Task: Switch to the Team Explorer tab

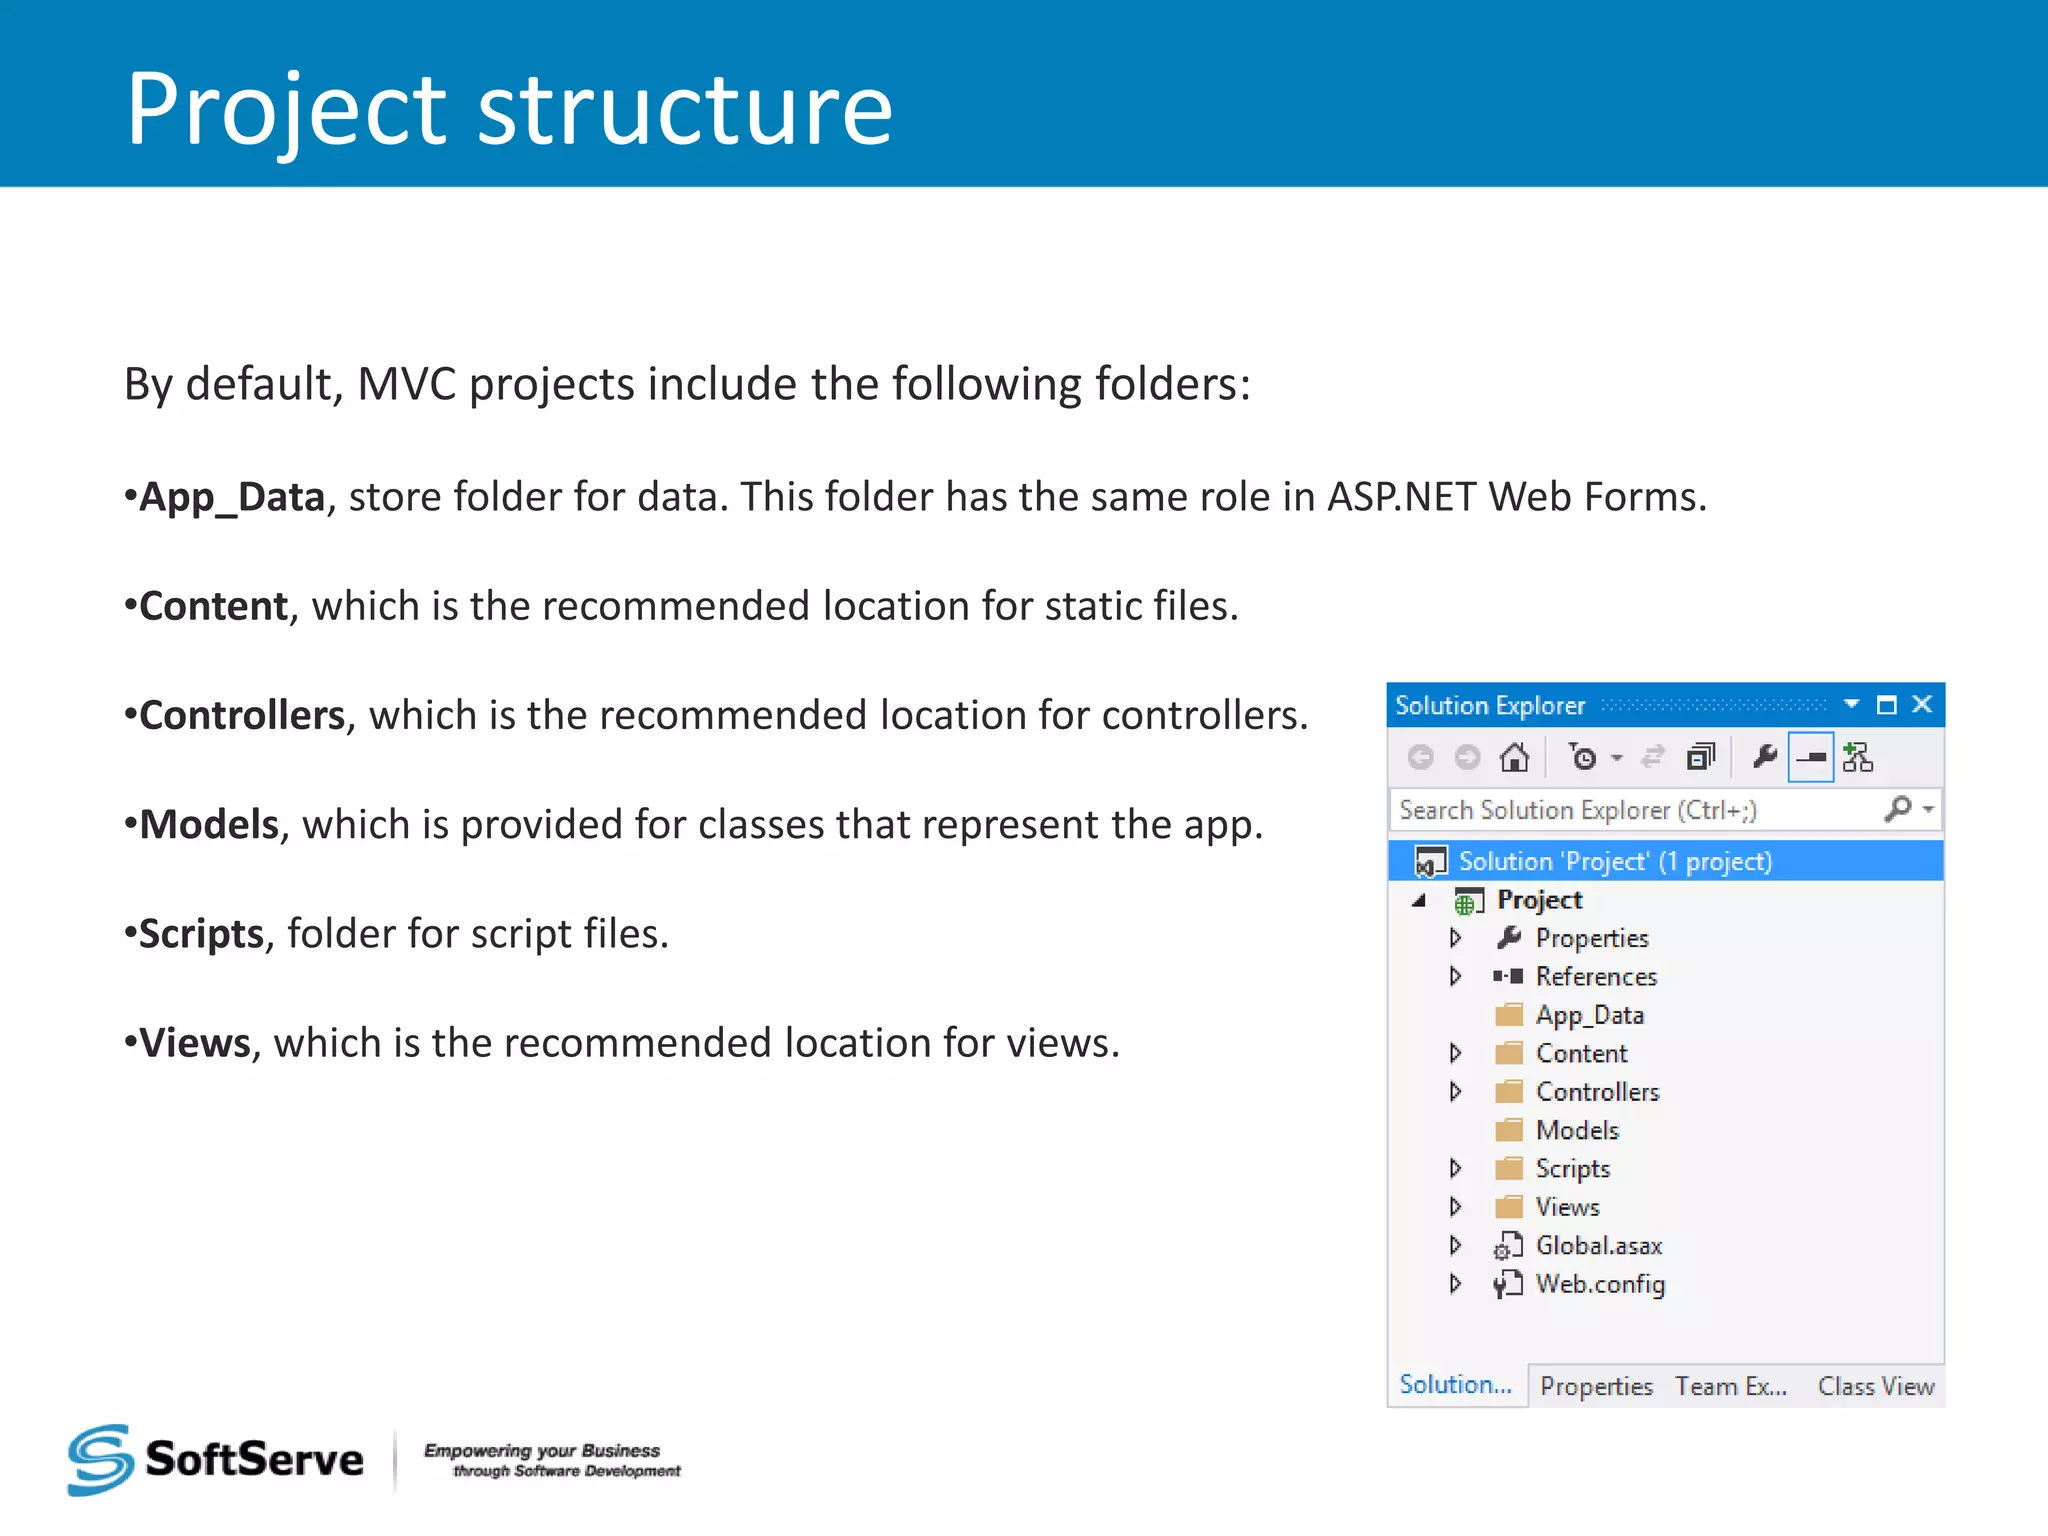Action: tap(1731, 1386)
